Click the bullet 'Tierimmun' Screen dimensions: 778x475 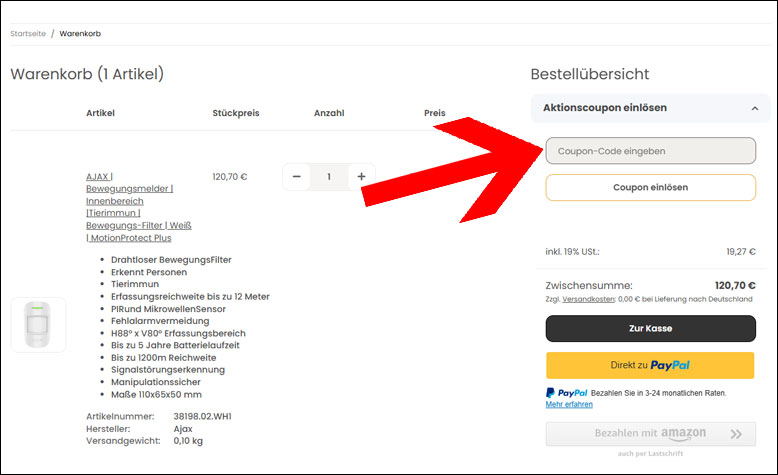pos(135,284)
